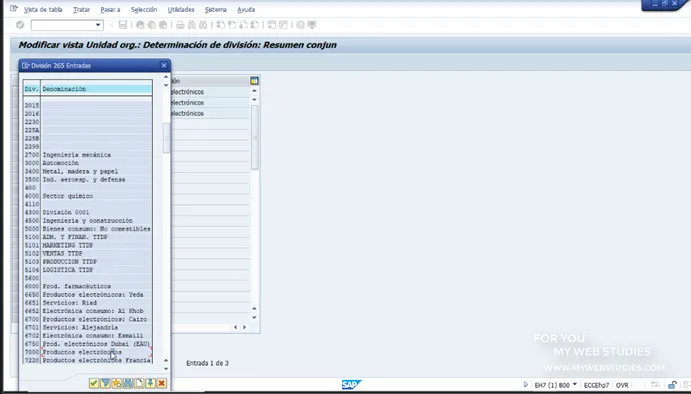Open table settings icon above grid scrollbar
The image size is (691, 394).
coord(254,81)
